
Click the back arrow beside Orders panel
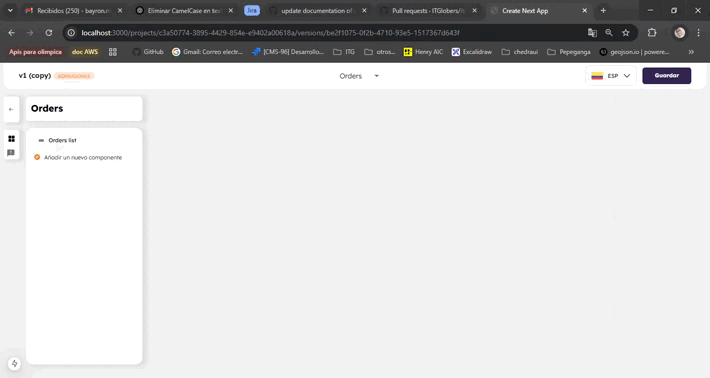tap(11, 109)
